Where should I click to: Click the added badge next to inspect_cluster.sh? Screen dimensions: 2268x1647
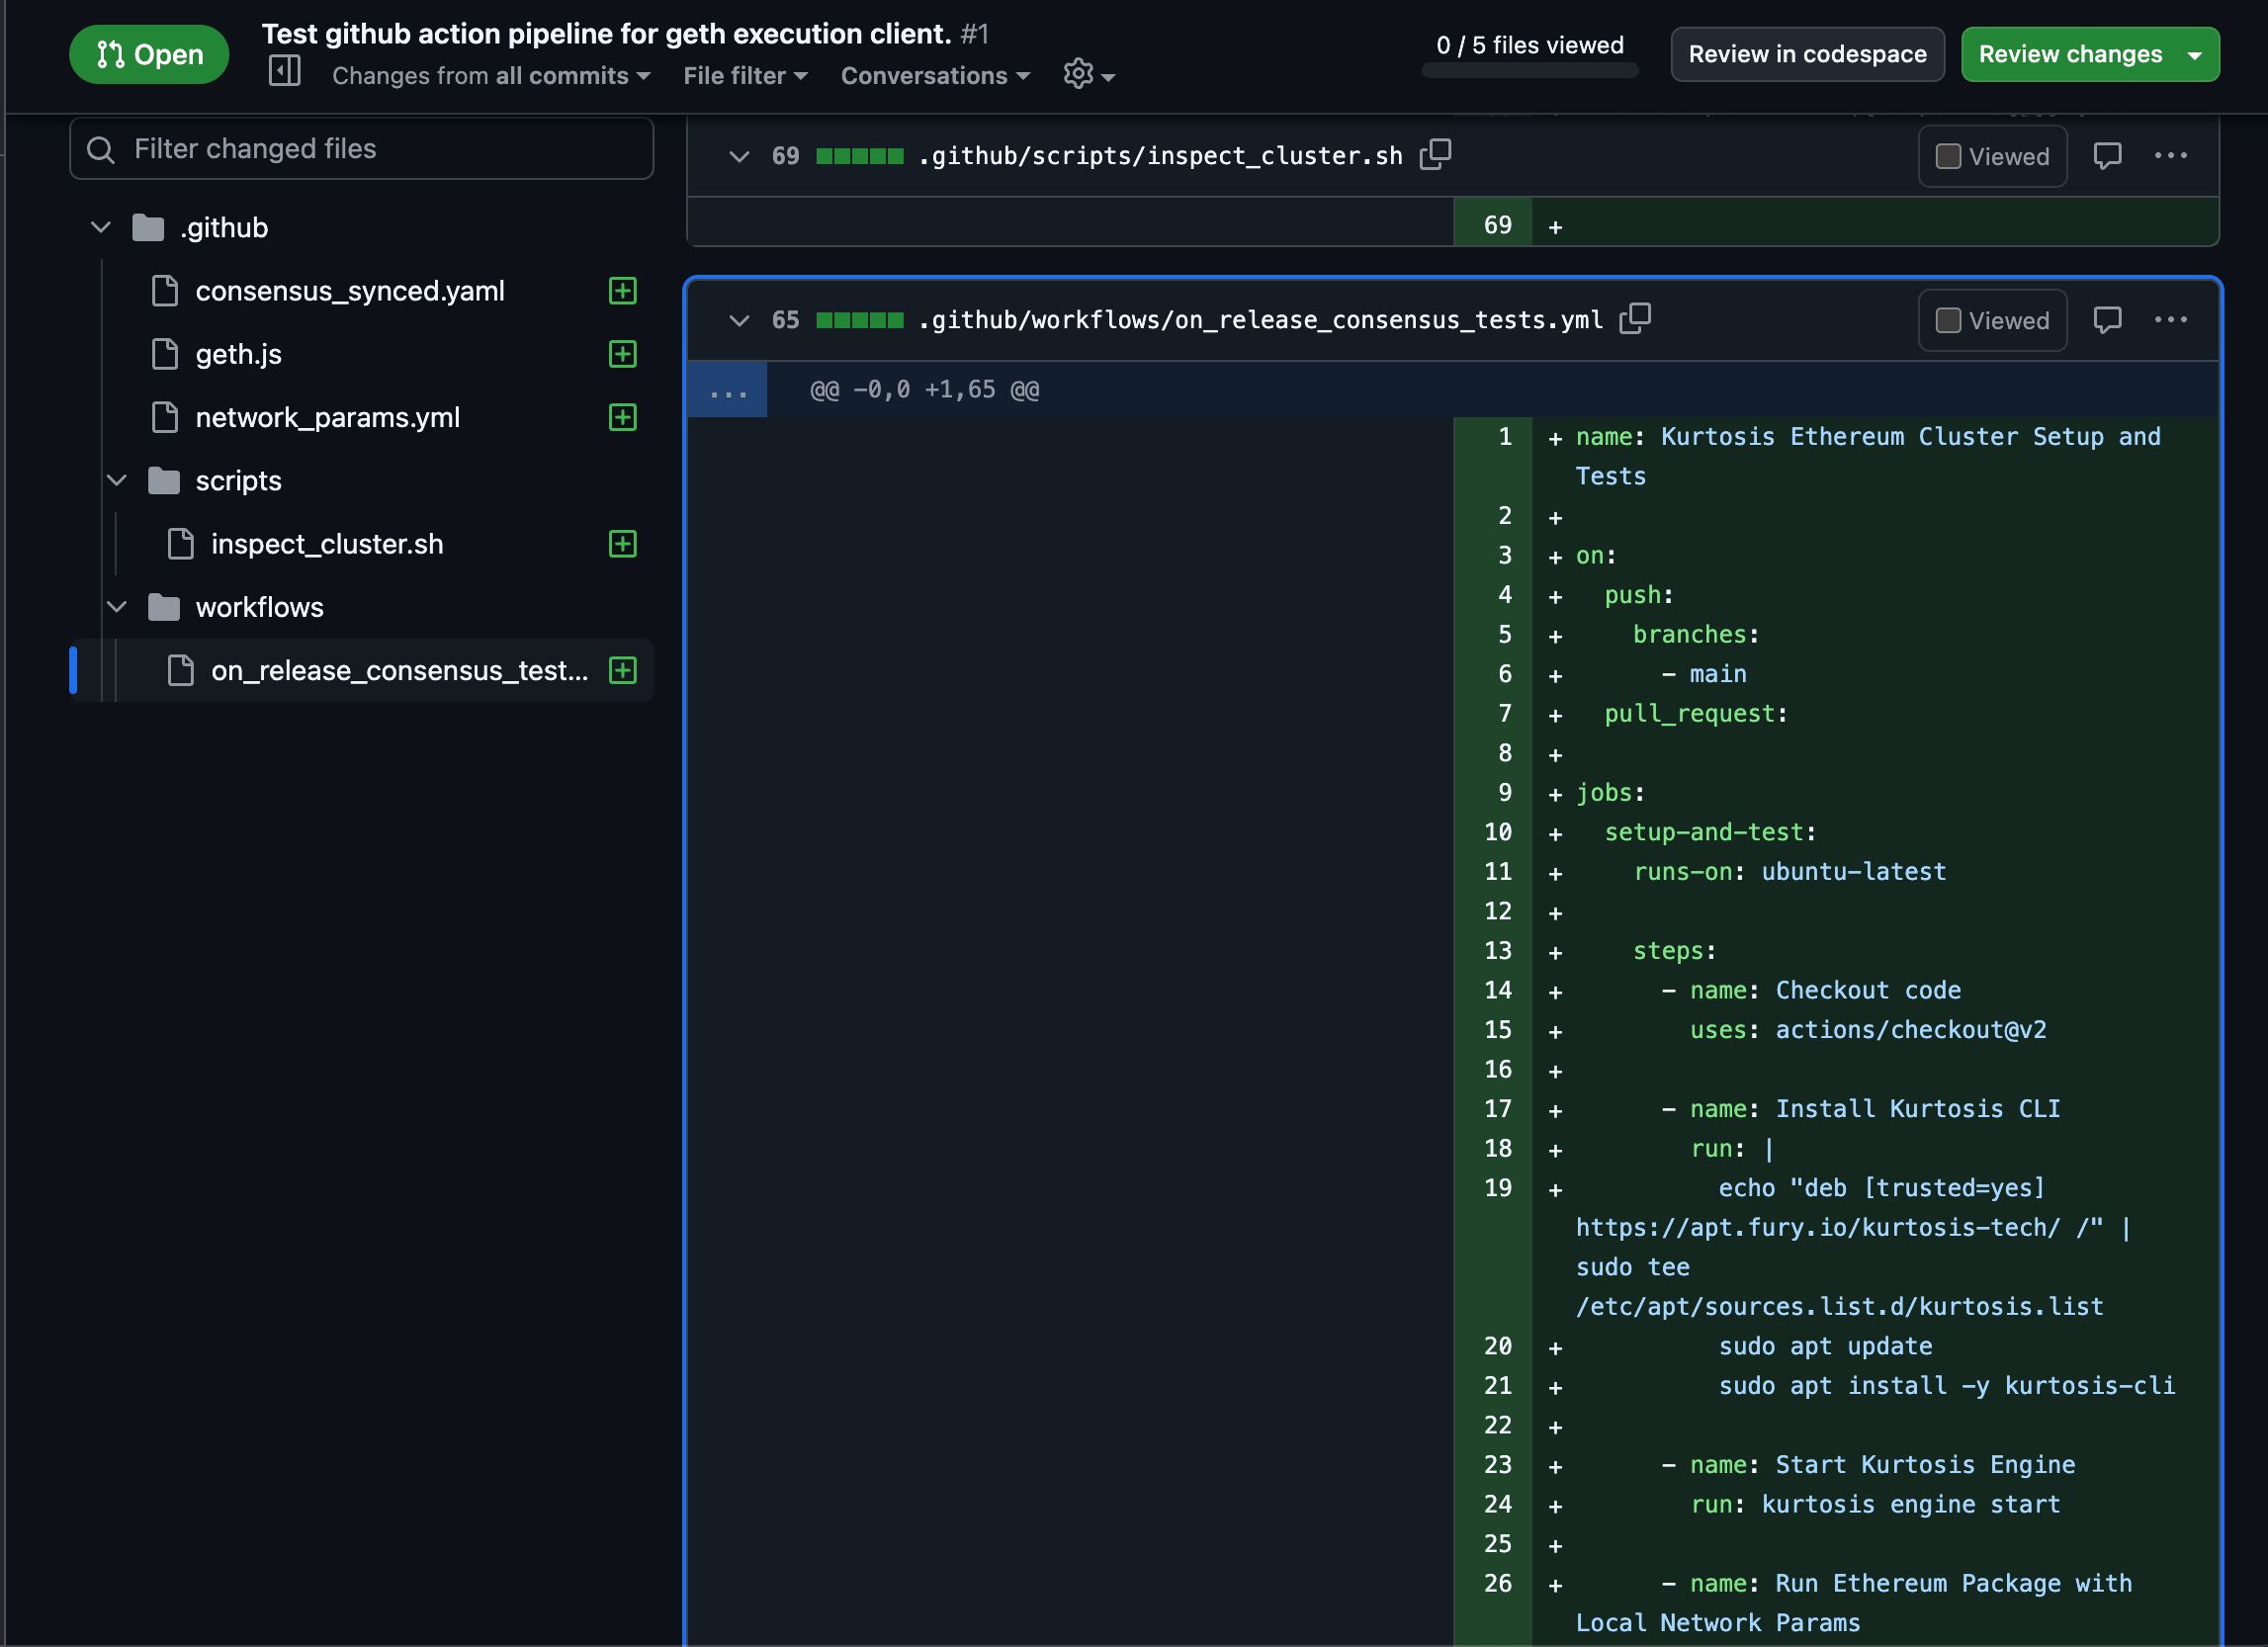pyautogui.click(x=622, y=543)
